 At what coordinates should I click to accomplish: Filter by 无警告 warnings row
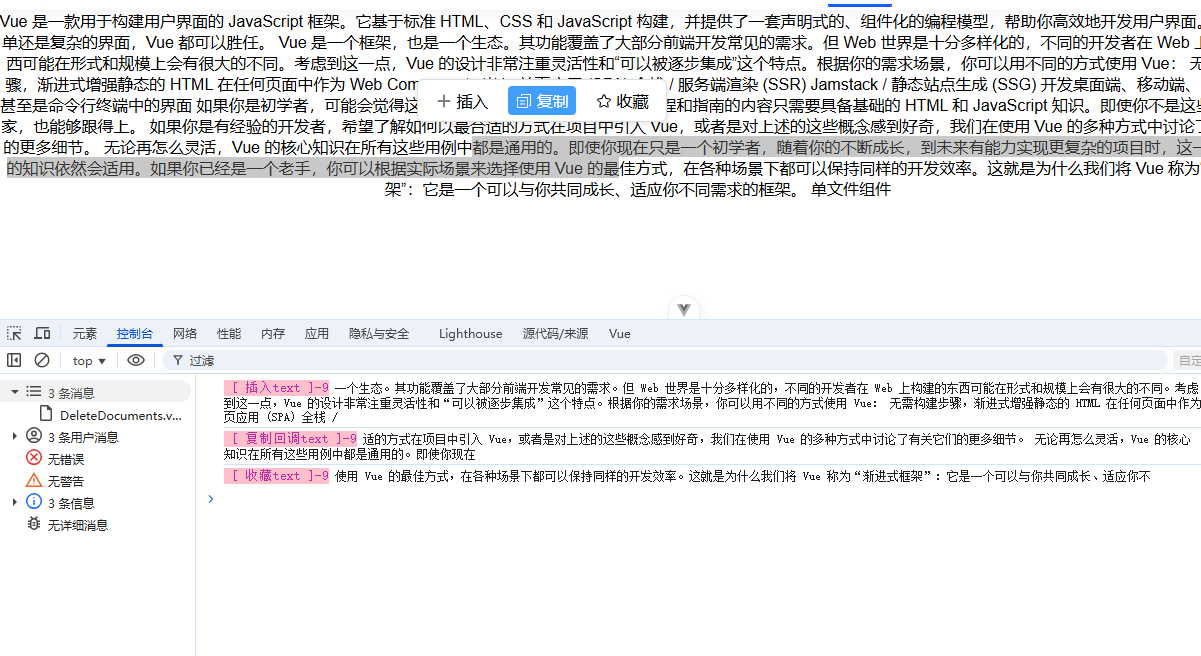pos(95,480)
